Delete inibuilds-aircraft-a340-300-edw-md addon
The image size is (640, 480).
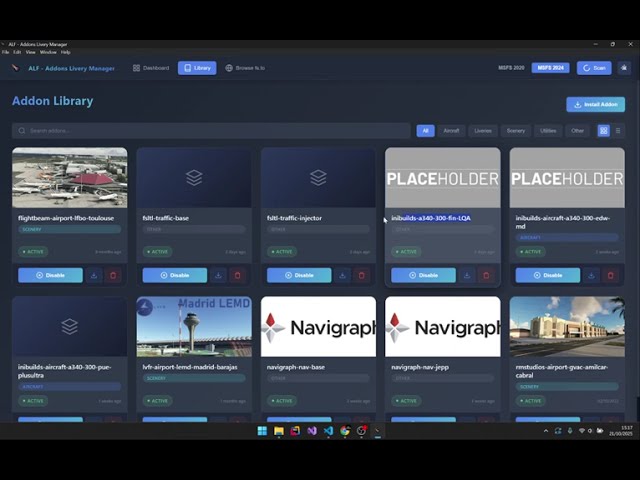[611, 275]
